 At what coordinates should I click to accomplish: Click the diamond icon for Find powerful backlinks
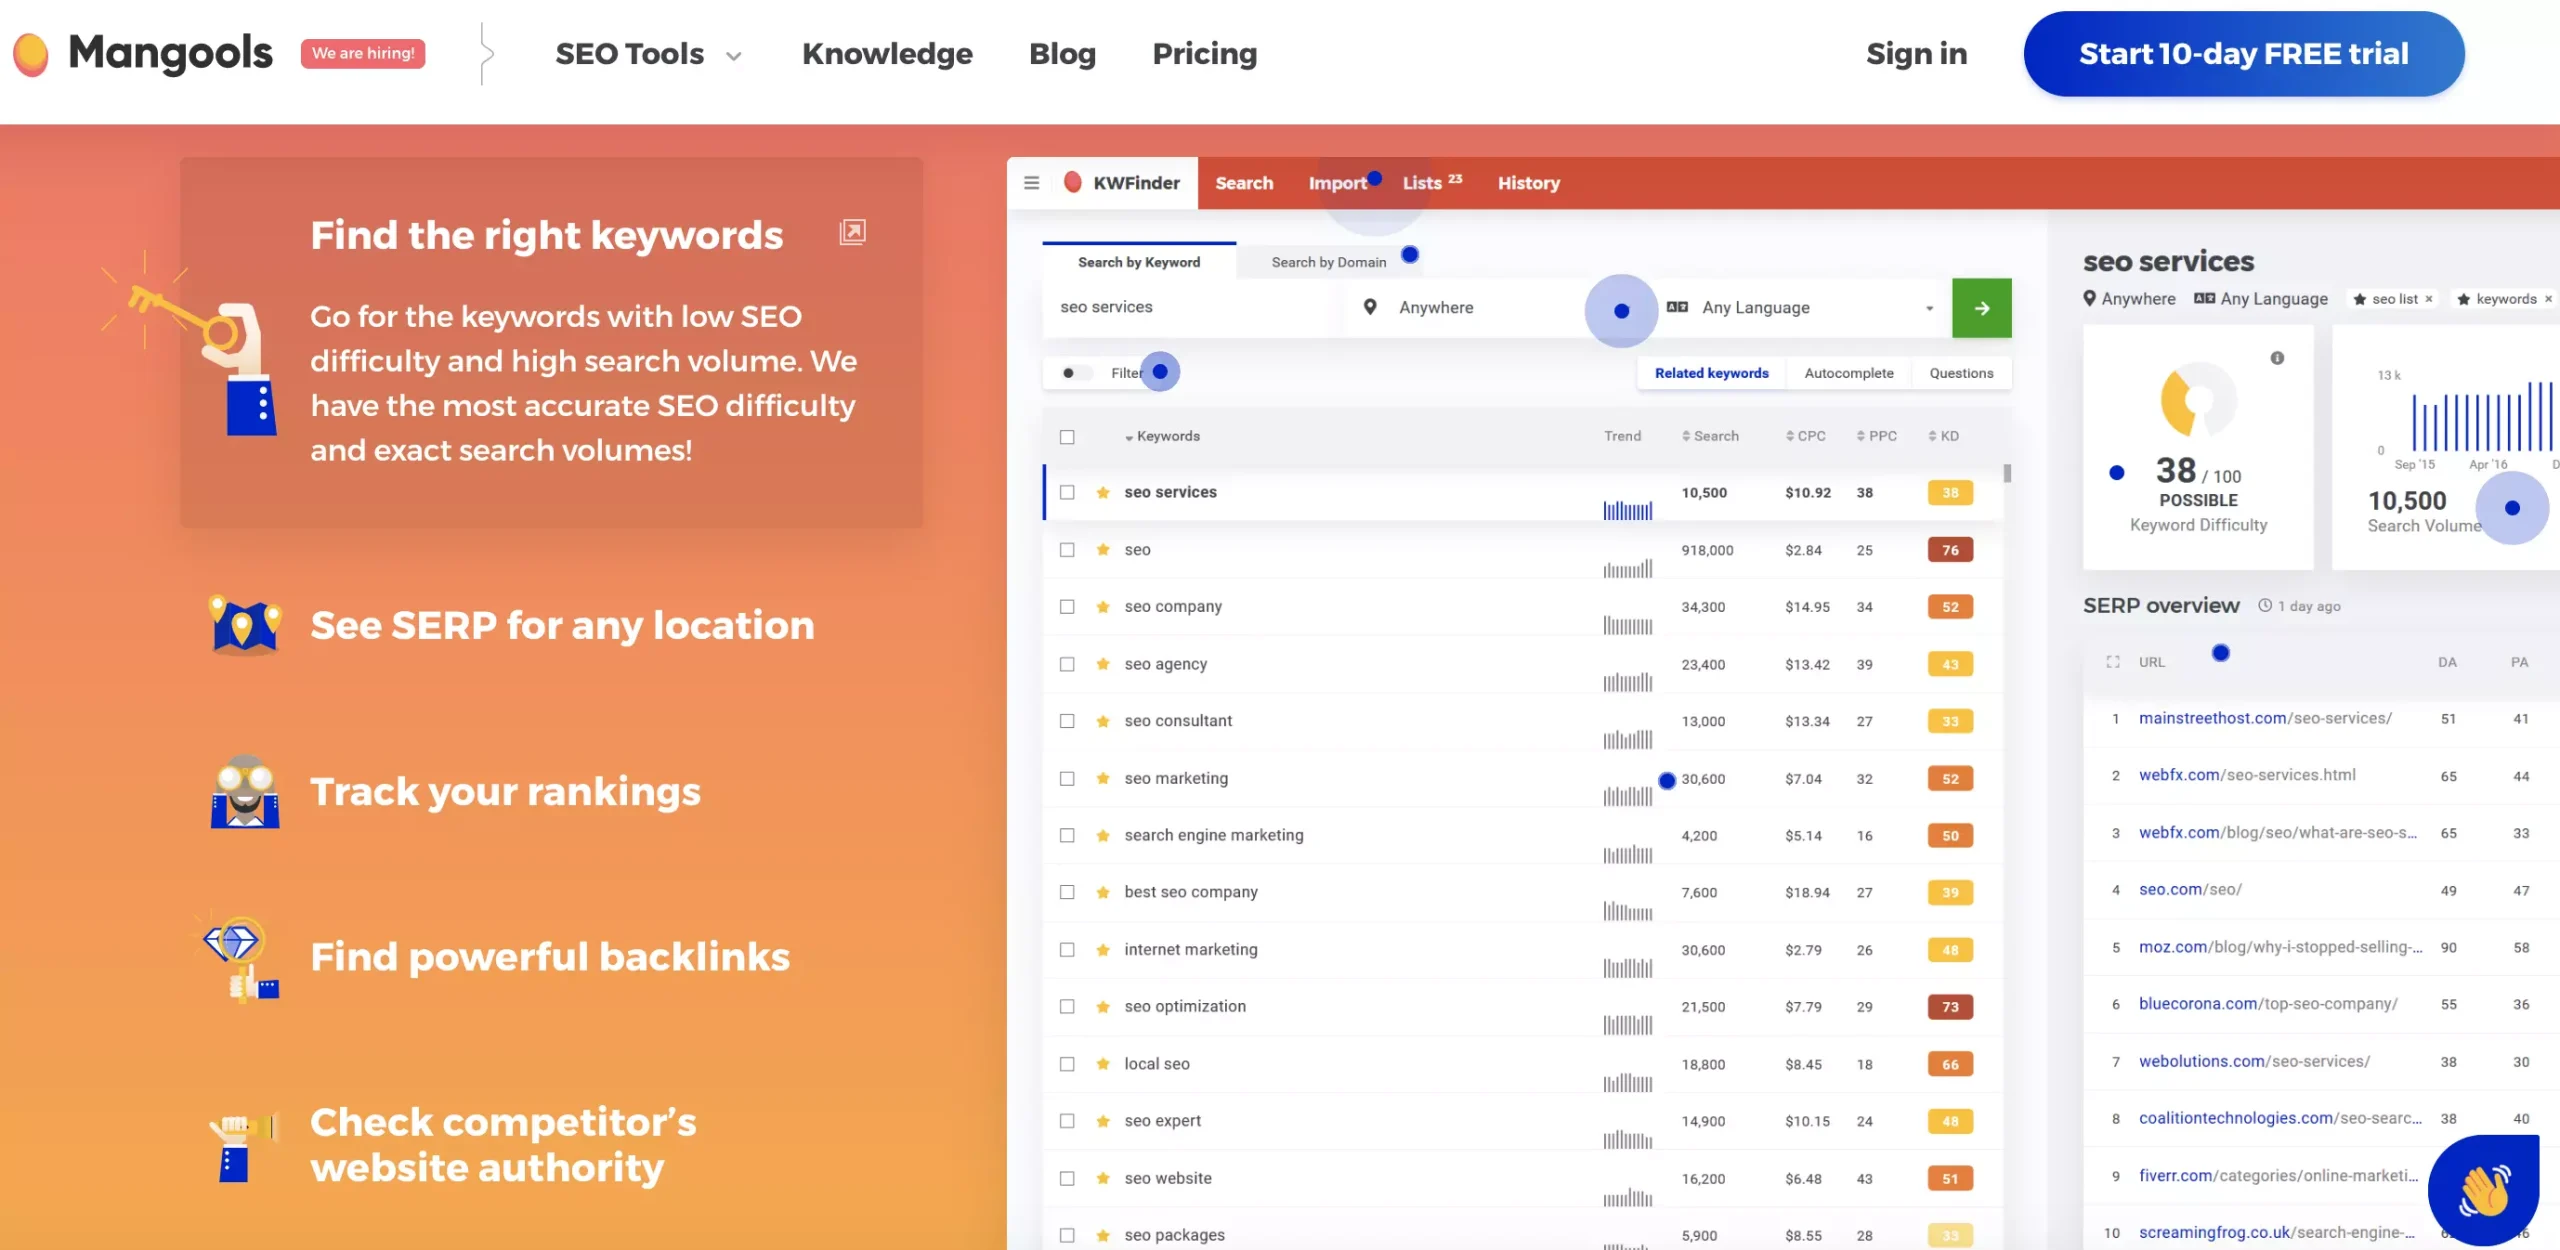pos(238,957)
